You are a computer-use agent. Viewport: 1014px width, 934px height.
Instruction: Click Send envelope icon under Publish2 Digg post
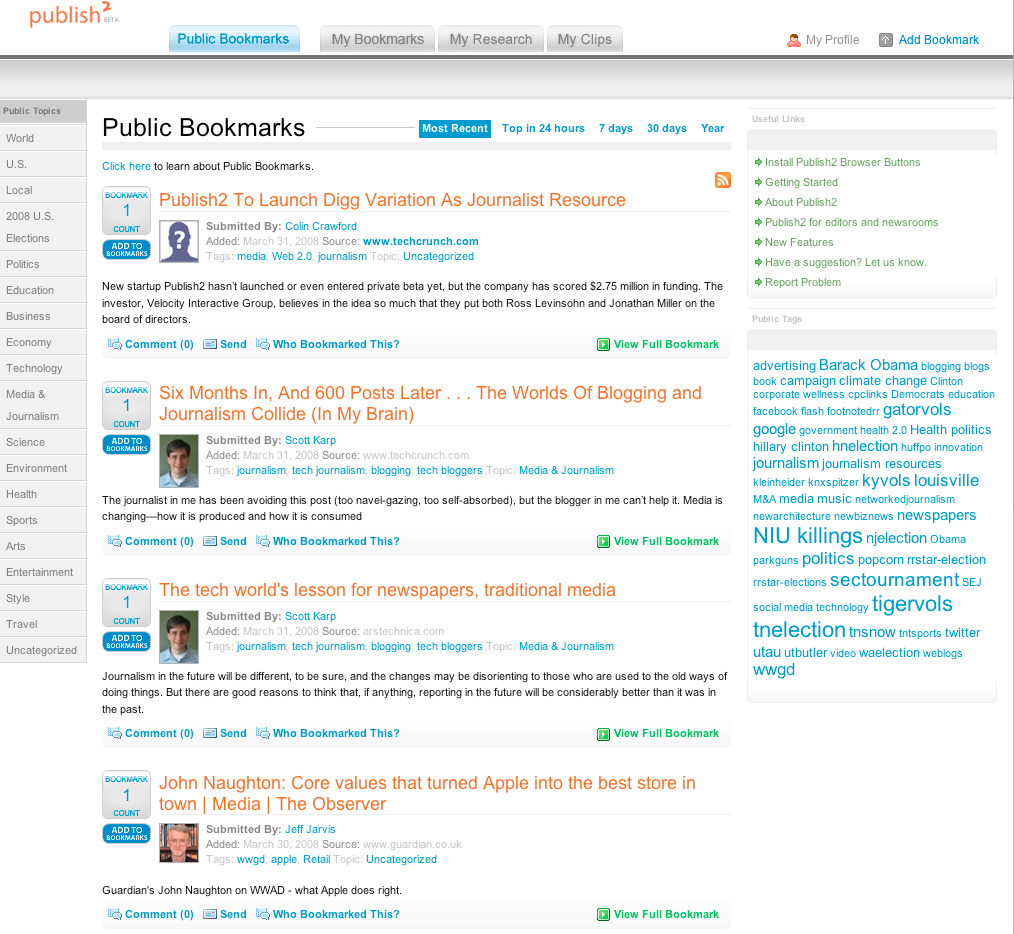pyautogui.click(x=210, y=344)
